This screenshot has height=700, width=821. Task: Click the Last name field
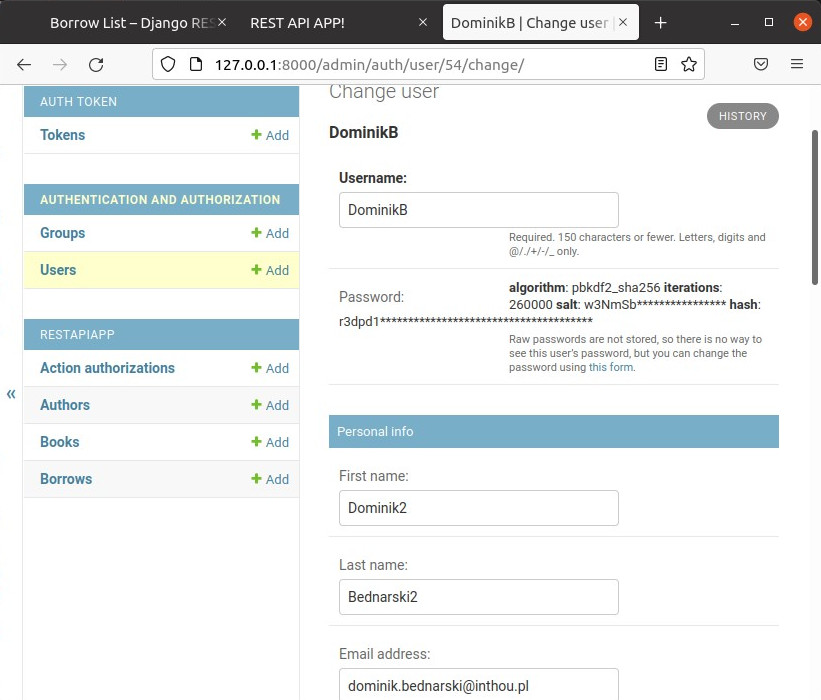pyautogui.click(x=478, y=597)
